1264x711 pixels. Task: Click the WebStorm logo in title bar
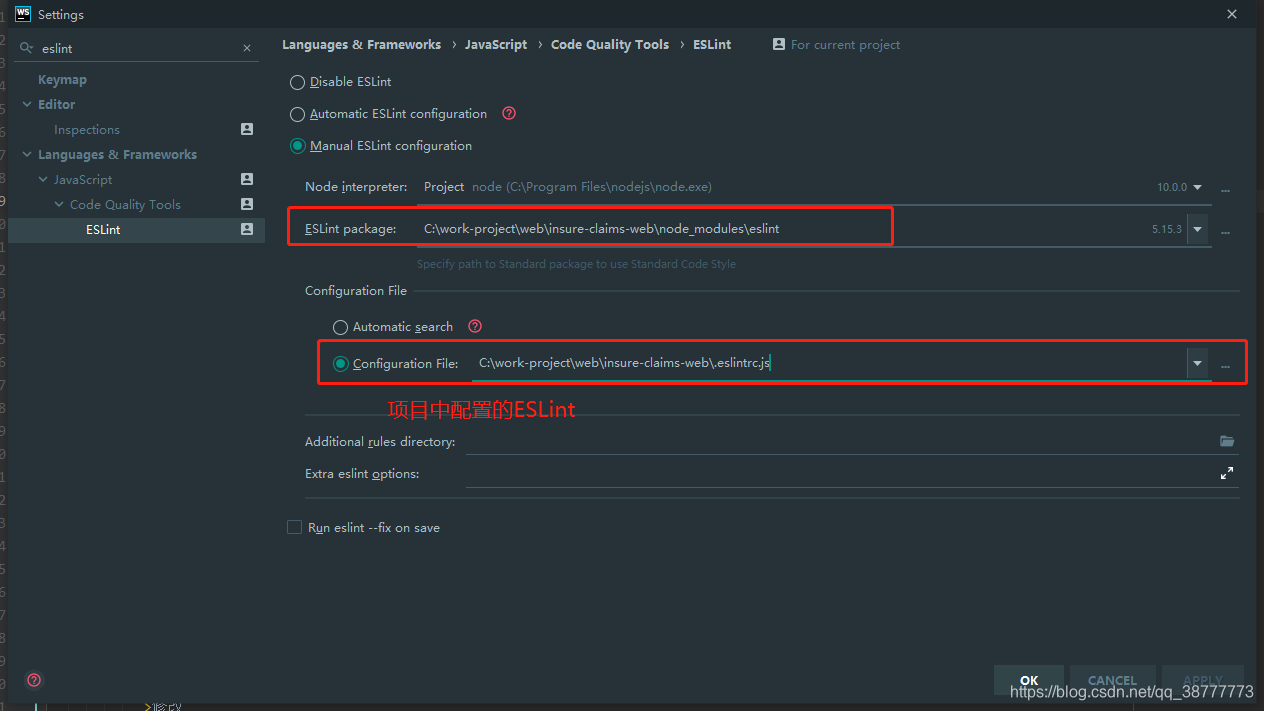click(23, 14)
